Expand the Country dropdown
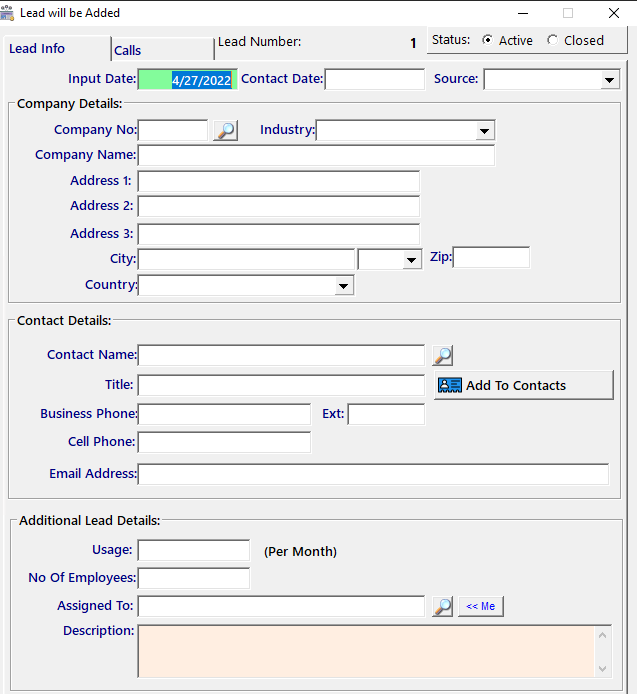The width and height of the screenshot is (637, 694). click(343, 286)
